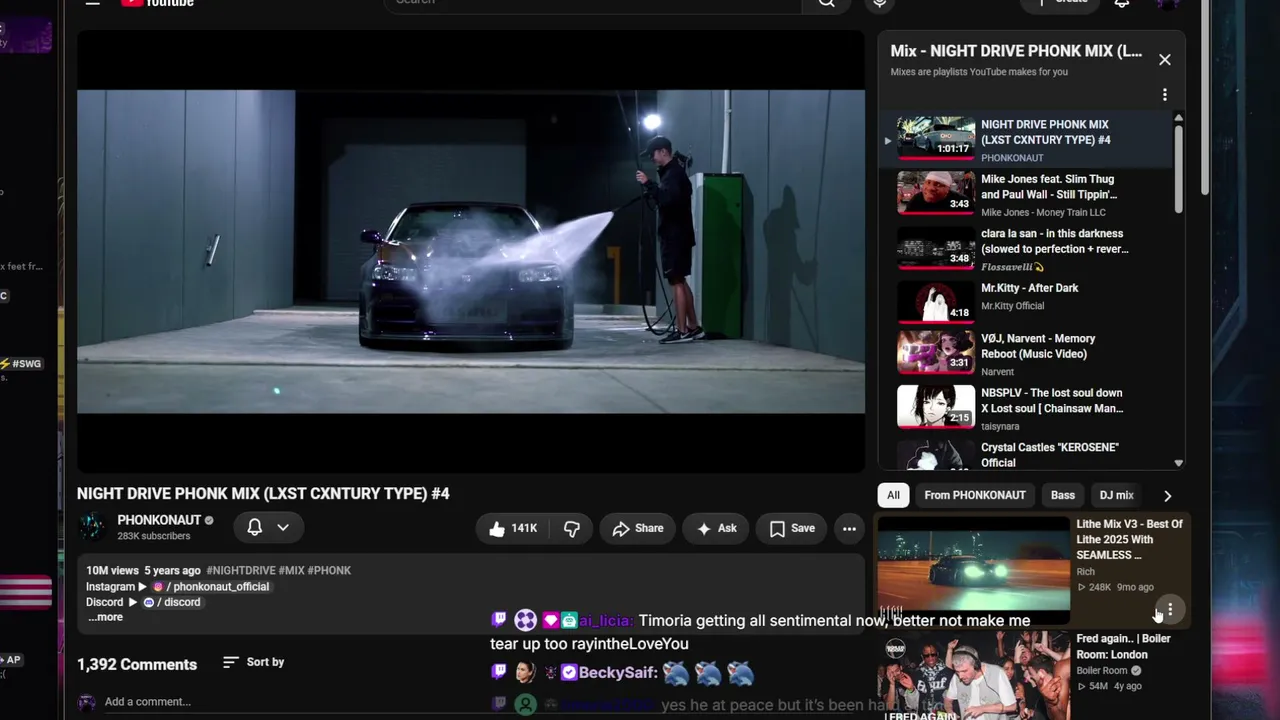The height and width of the screenshot is (720, 1280).
Task: Share this video
Action: (638, 529)
